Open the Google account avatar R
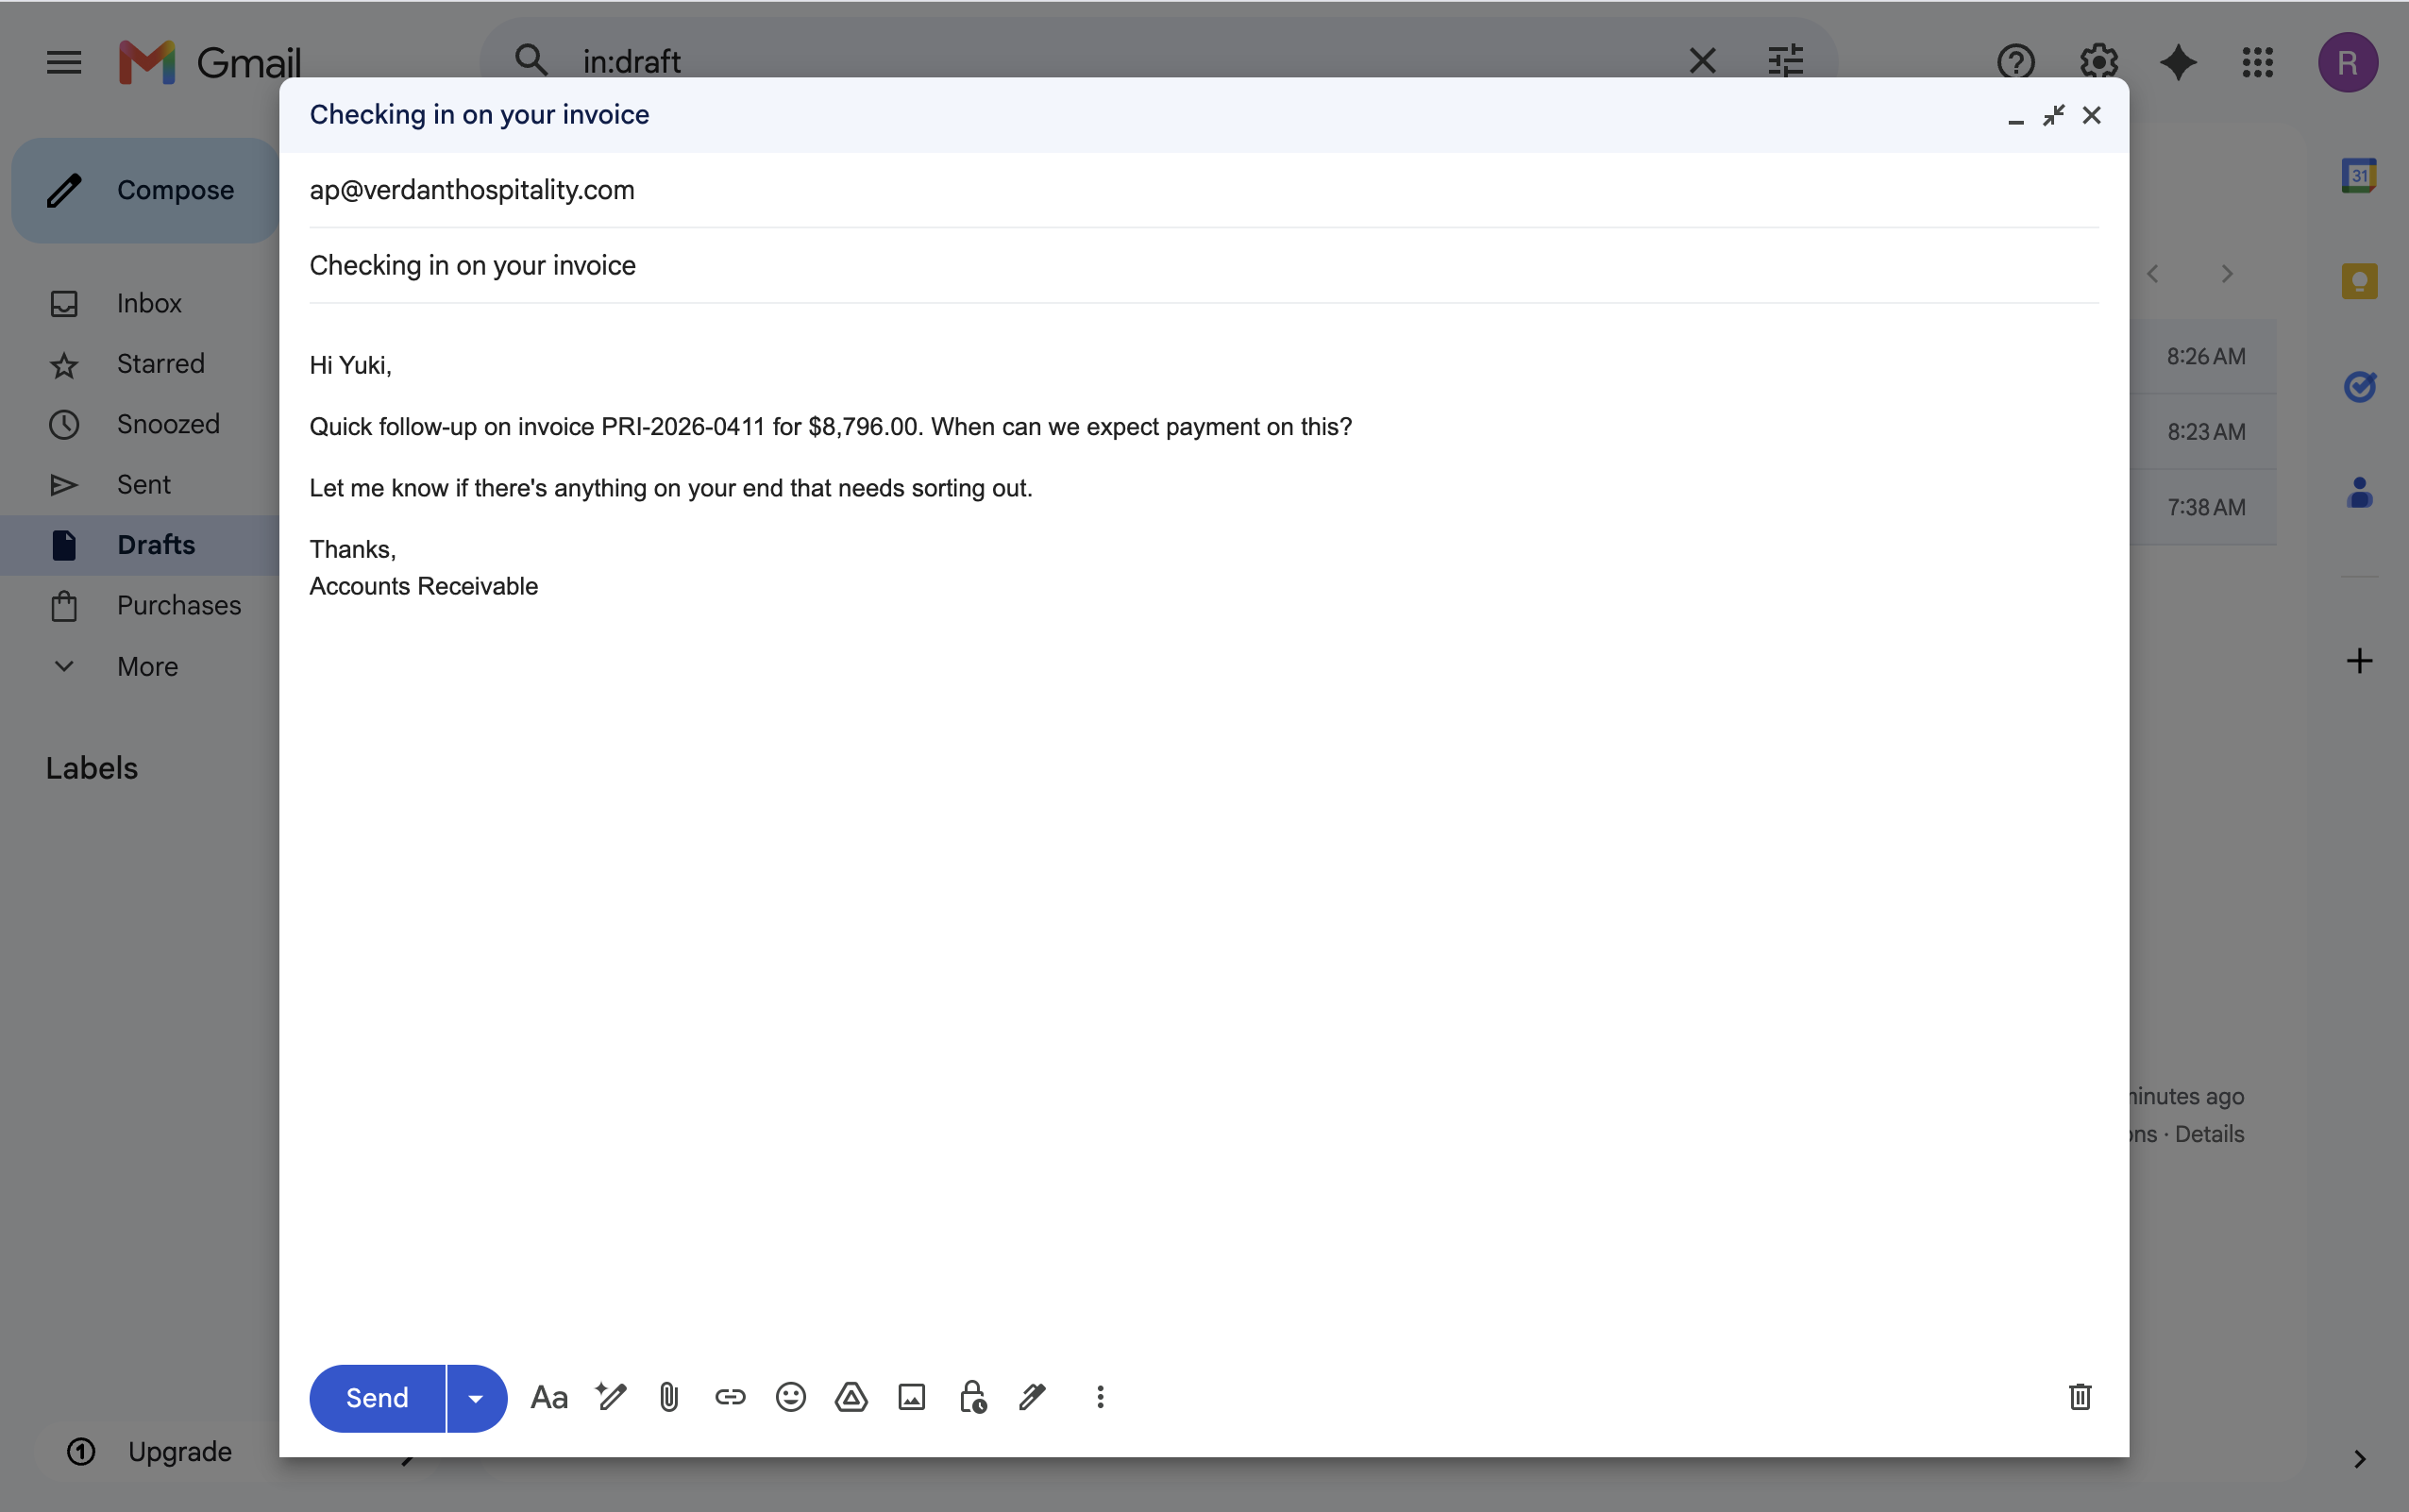The width and height of the screenshot is (2409, 1512). click(2347, 62)
